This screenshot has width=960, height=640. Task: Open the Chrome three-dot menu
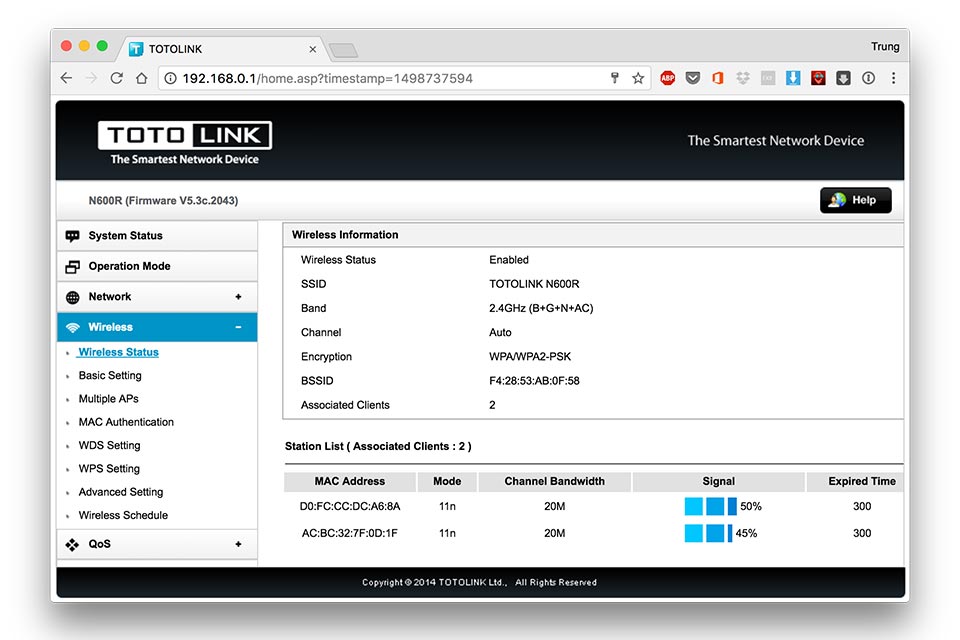[x=893, y=78]
